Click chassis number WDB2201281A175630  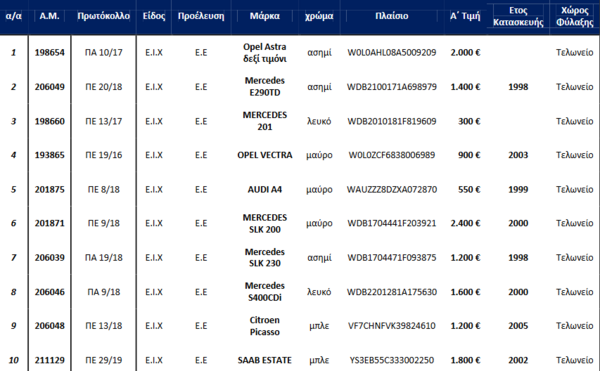[x=391, y=292]
